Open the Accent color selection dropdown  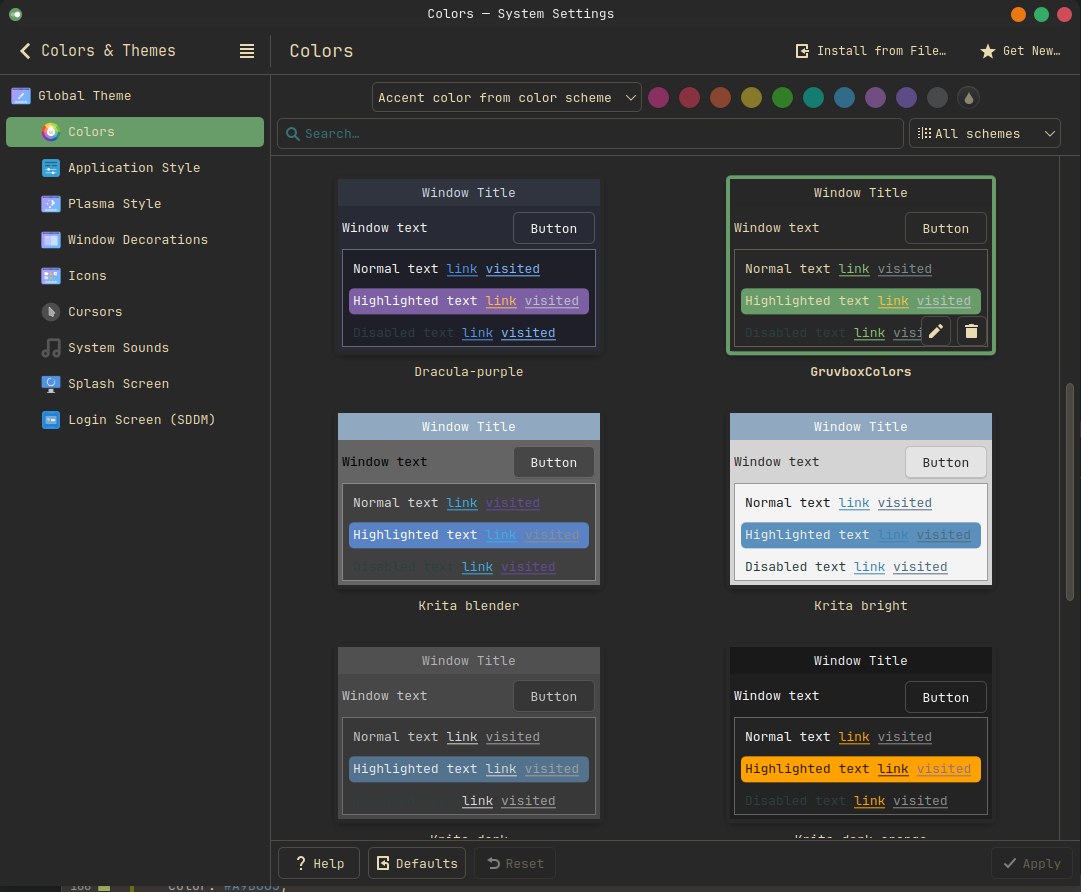coord(506,97)
